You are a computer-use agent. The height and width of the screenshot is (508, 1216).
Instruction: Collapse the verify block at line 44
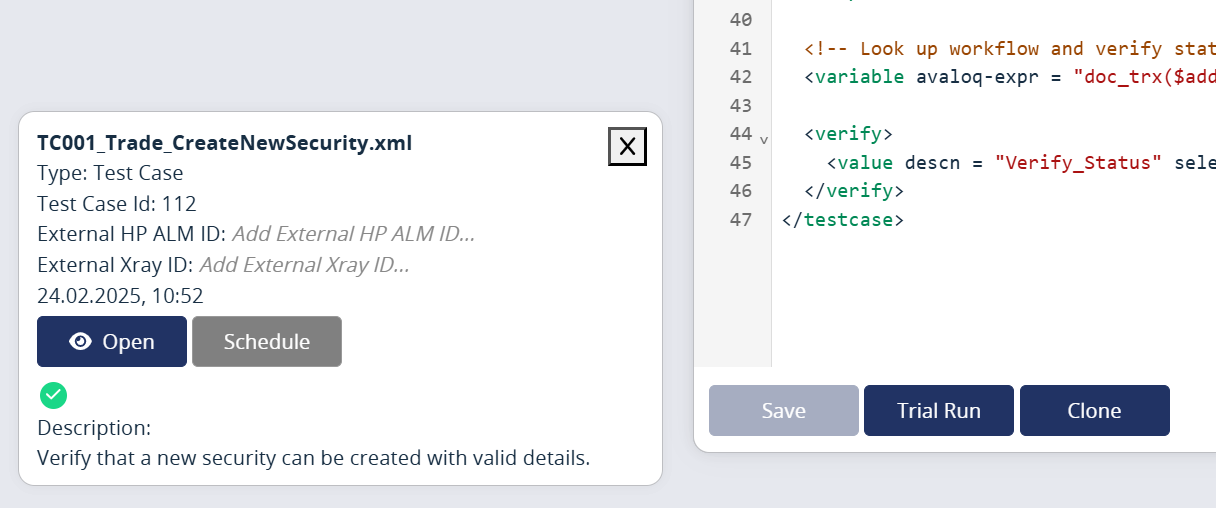[764, 140]
